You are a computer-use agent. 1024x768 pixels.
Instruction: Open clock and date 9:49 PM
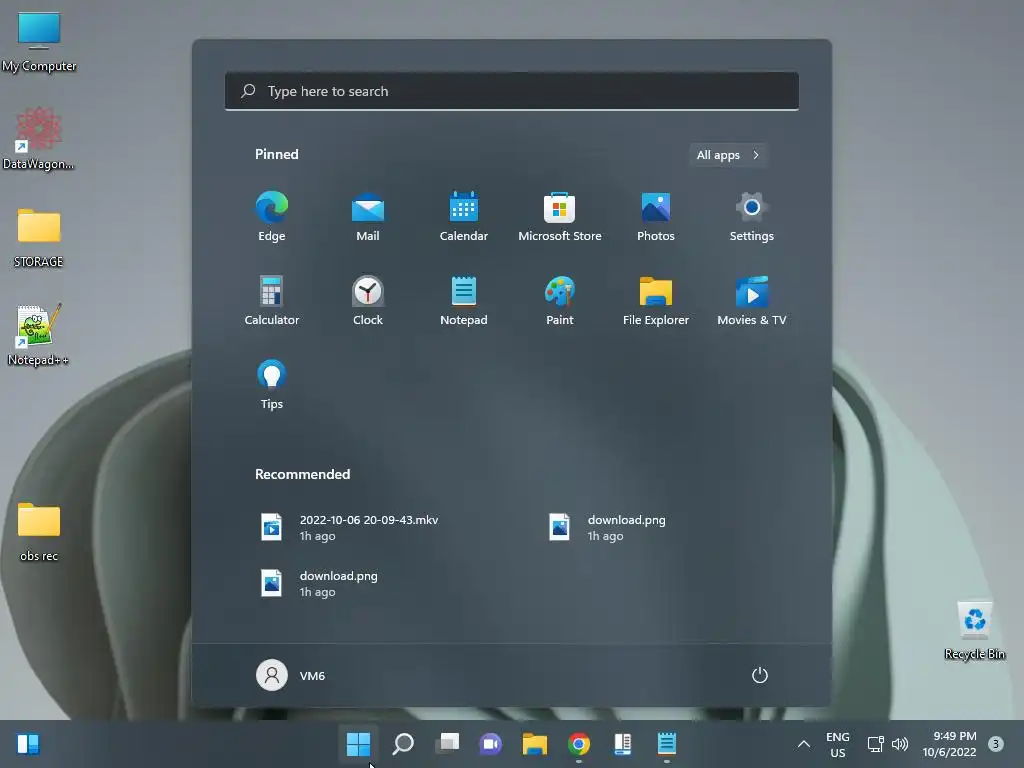(x=950, y=744)
